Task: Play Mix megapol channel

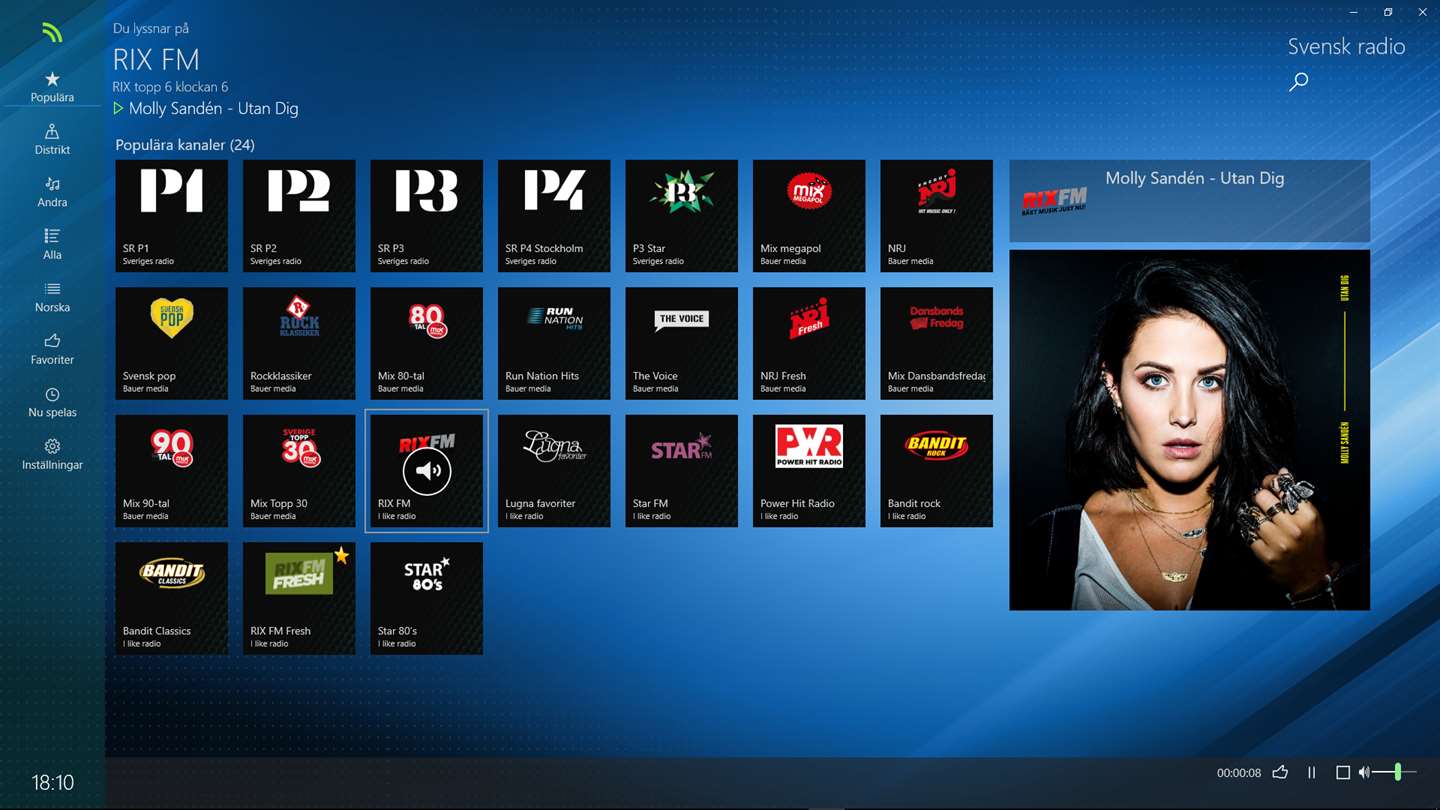Action: click(x=809, y=216)
